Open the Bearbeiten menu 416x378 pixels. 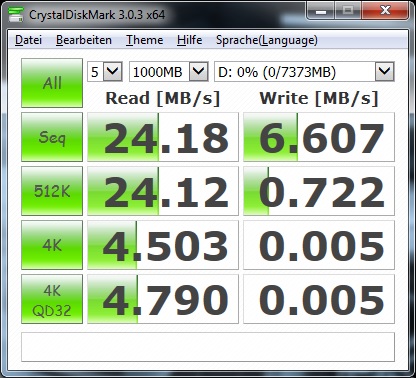[x=84, y=40]
